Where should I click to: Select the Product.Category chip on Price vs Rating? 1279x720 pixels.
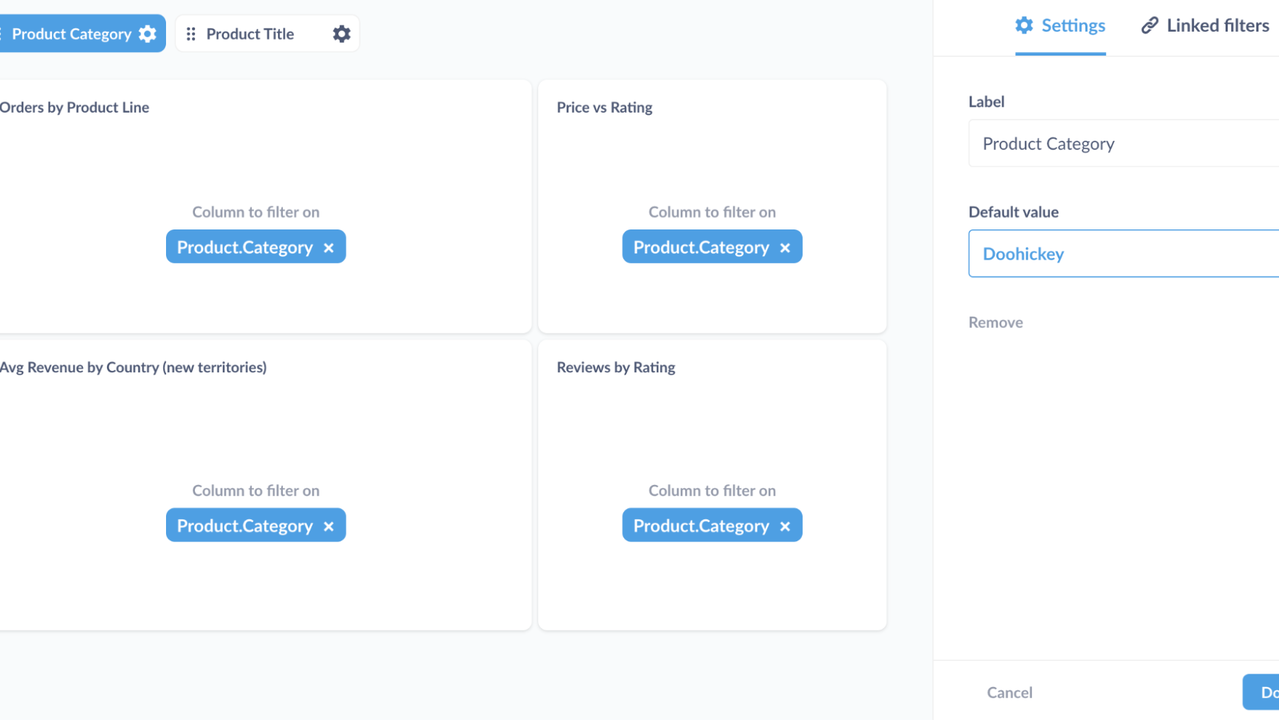(x=700, y=246)
